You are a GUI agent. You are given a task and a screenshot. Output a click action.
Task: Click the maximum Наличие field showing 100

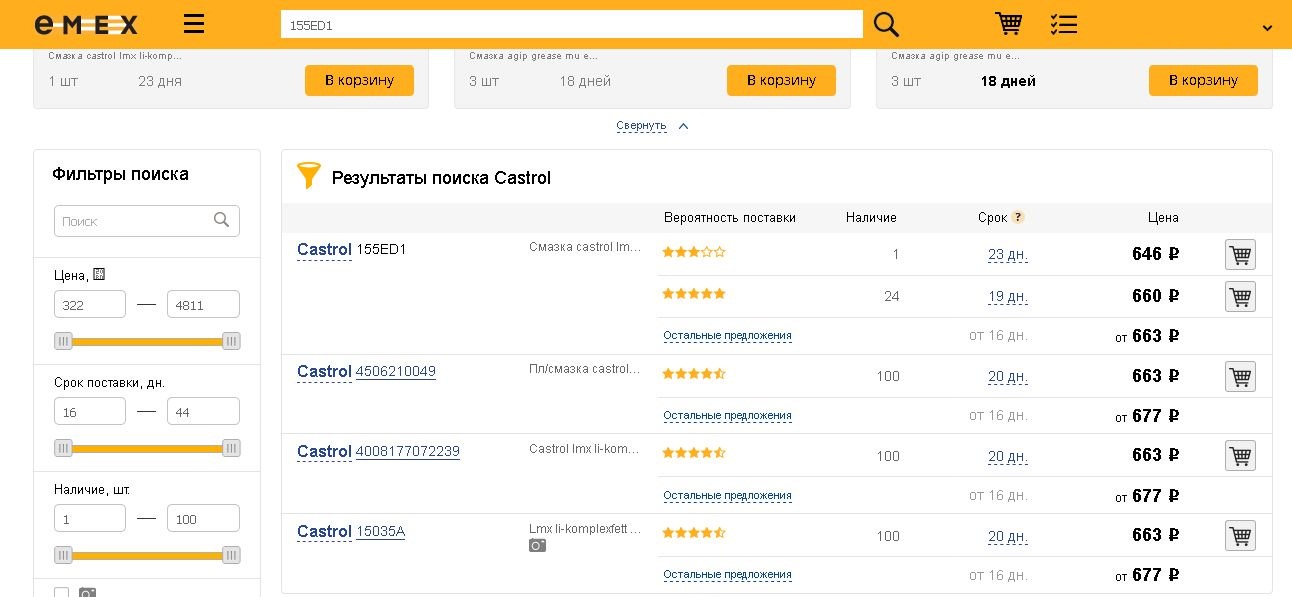click(203, 518)
